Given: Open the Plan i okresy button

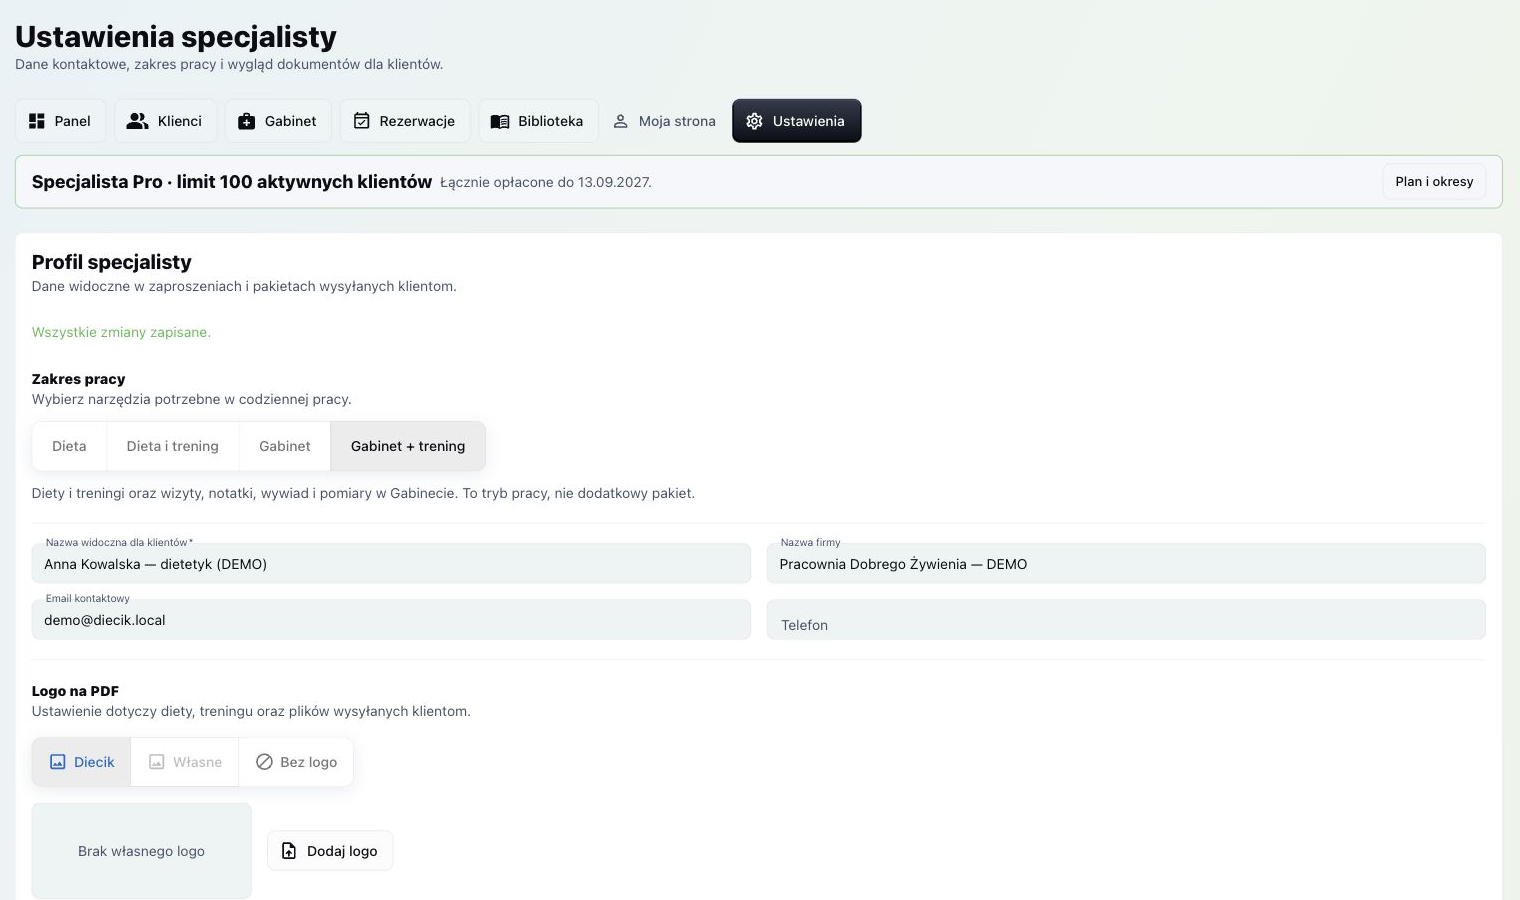Looking at the screenshot, I should [1434, 182].
